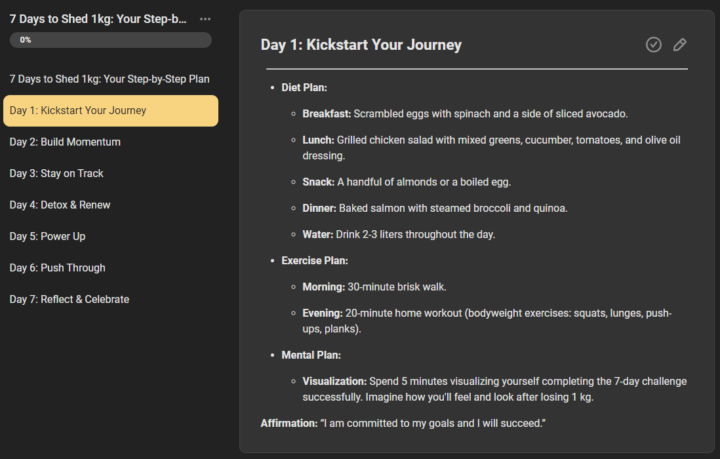Select Day 1: Kickstart Your Journey
Image resolution: width=720 pixels, height=459 pixels.
111,111
